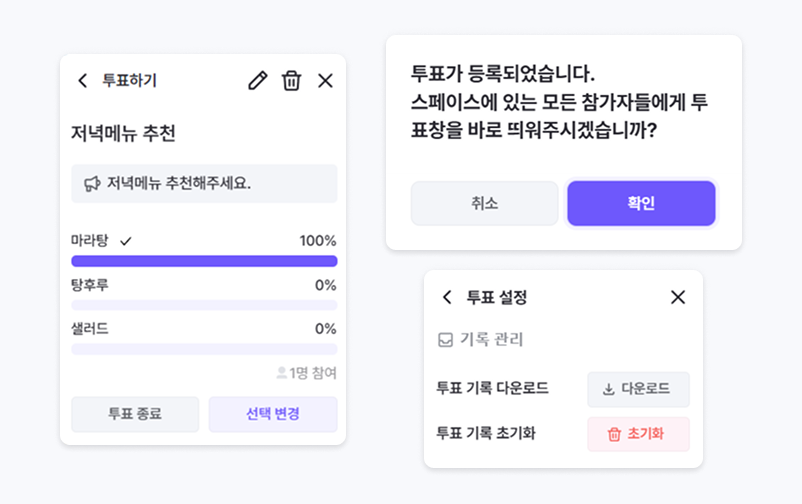802x504 pixels.
Task: Go back using arrow beside 투표 설정
Action: coord(447,297)
